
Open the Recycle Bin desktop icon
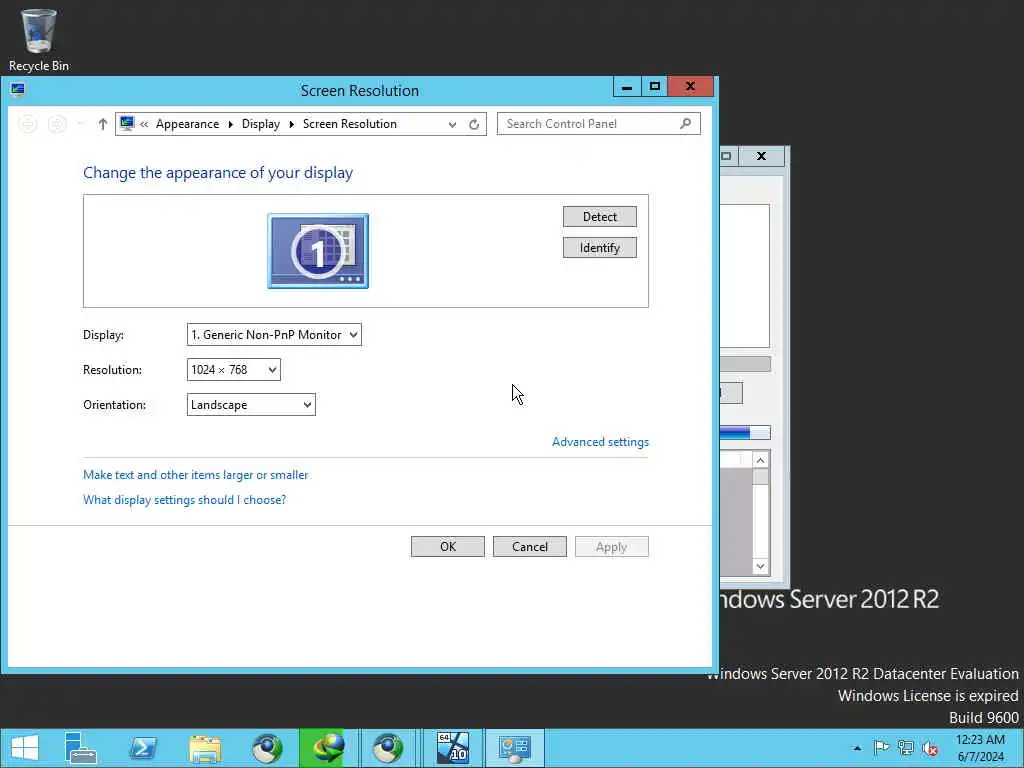39,39
